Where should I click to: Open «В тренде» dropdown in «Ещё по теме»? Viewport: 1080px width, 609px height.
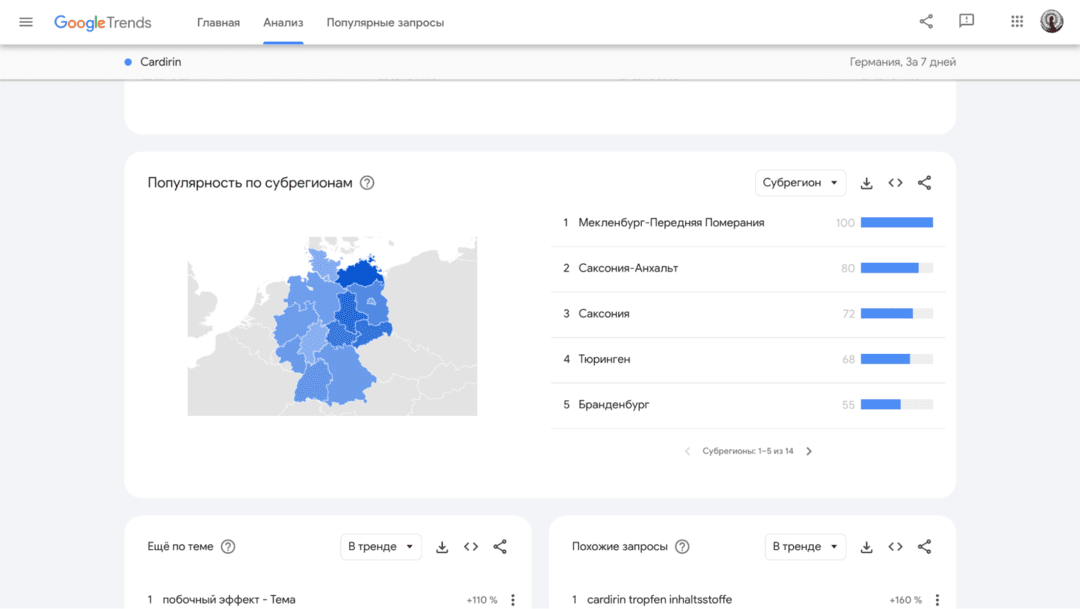pyautogui.click(x=382, y=547)
